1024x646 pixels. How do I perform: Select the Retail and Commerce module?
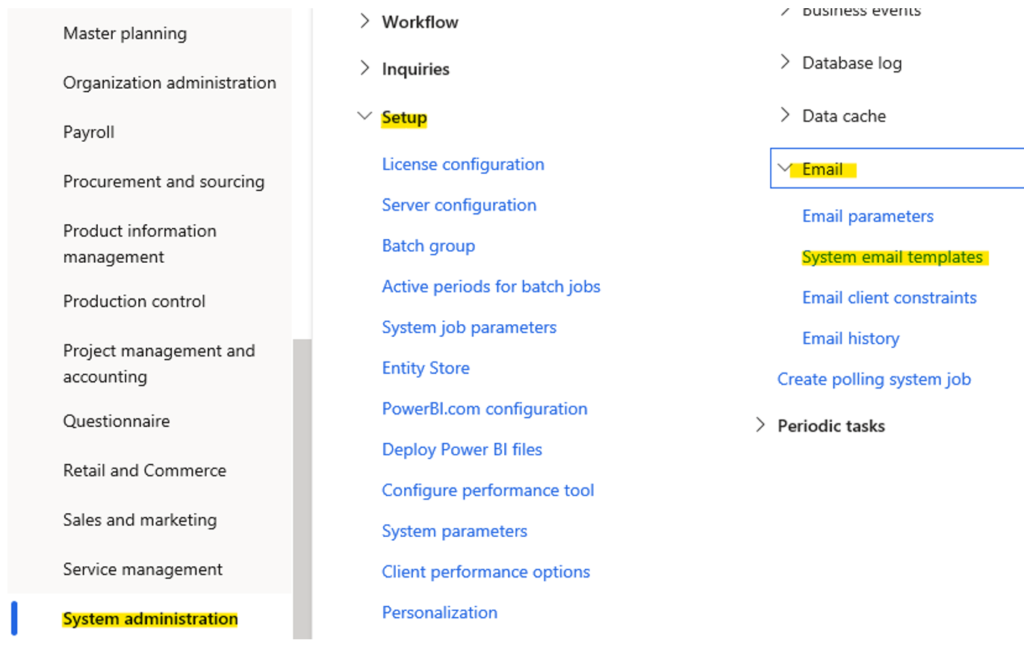(144, 470)
